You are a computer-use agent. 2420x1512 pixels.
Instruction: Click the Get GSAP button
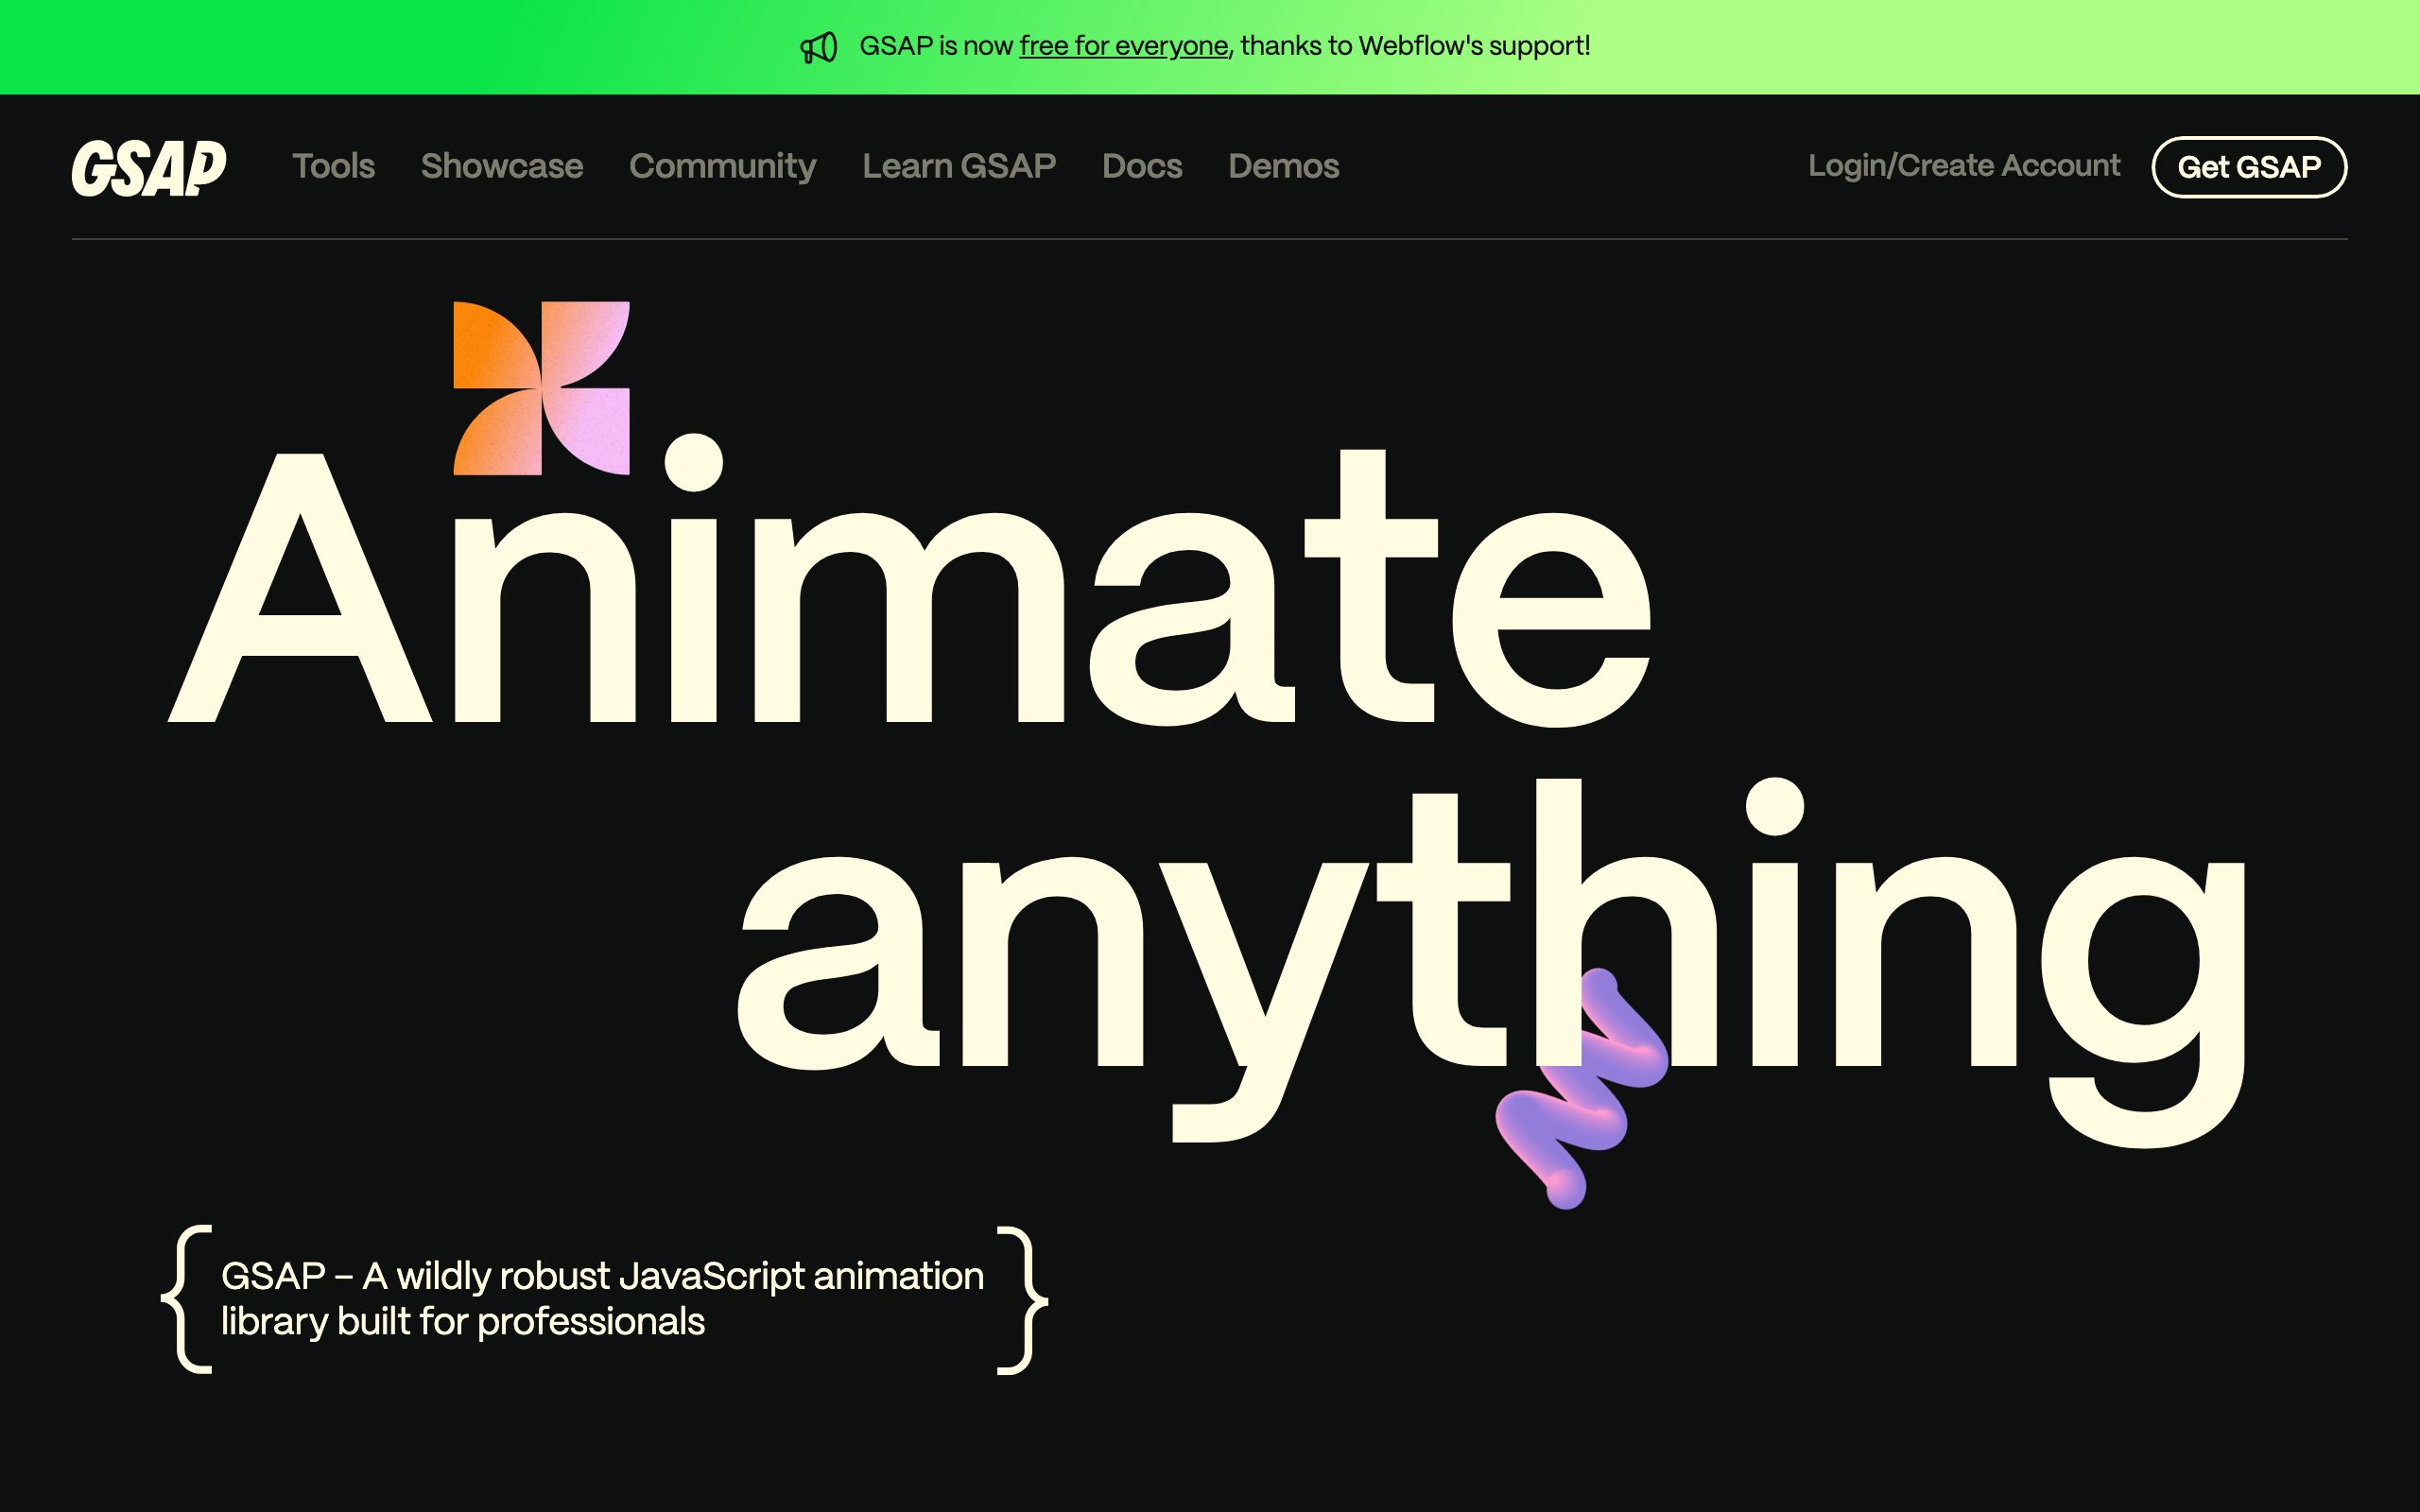coord(2249,167)
